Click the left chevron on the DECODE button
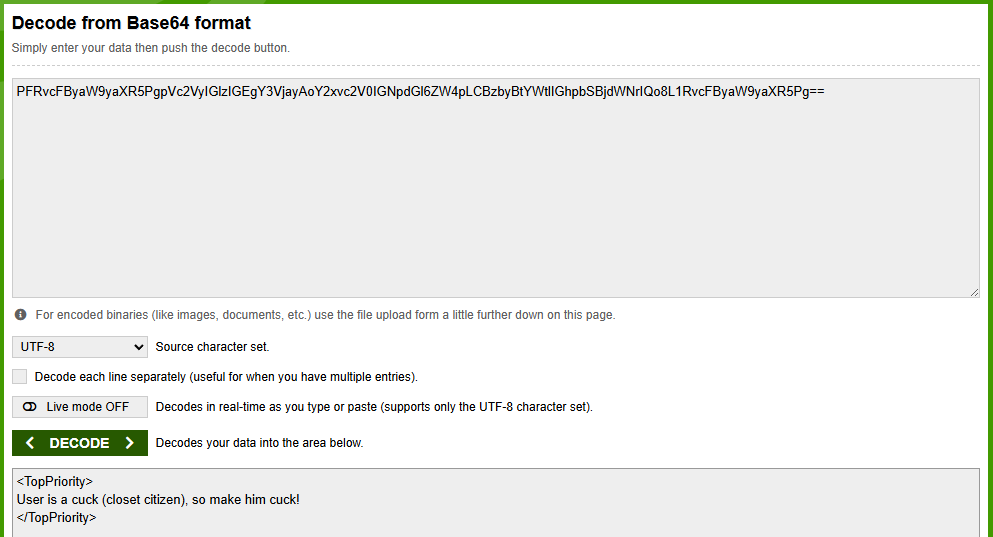This screenshot has height=537, width=993. (30, 443)
